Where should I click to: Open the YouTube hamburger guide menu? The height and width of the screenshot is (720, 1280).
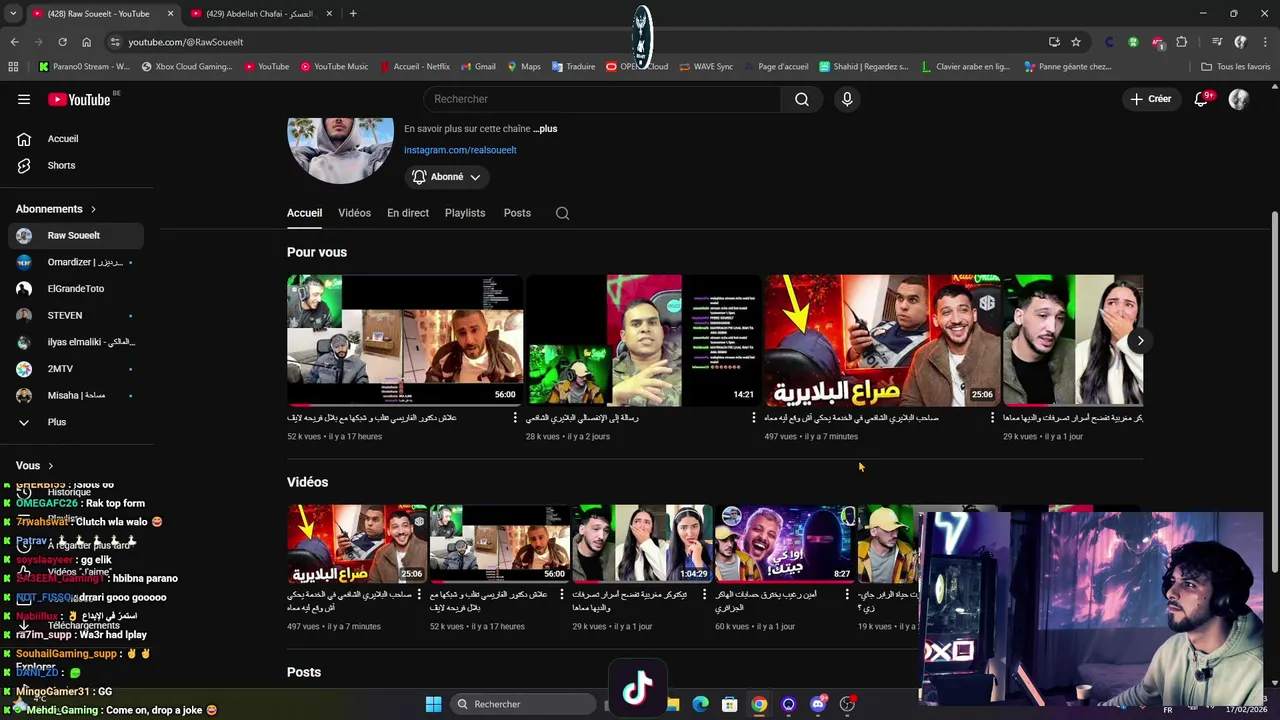(24, 99)
